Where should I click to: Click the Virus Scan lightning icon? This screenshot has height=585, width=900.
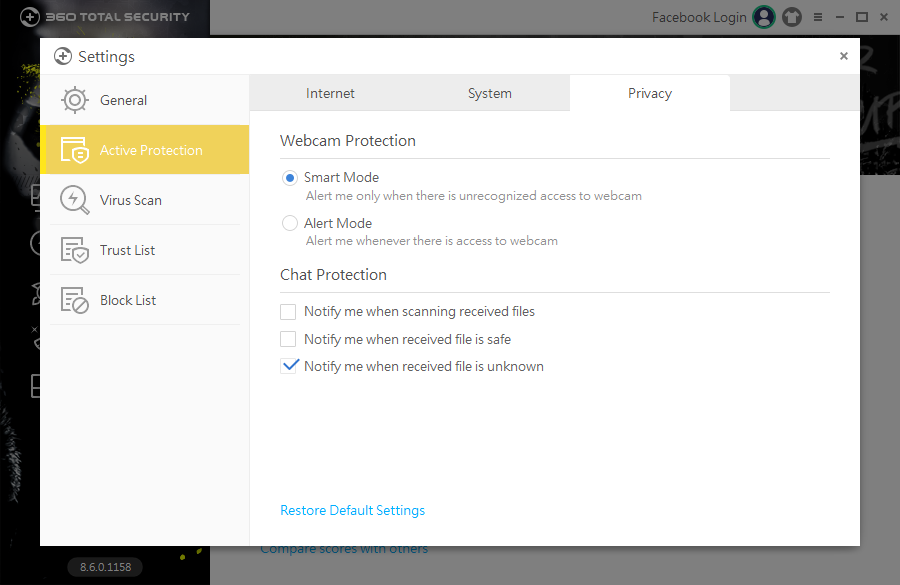[x=75, y=200]
